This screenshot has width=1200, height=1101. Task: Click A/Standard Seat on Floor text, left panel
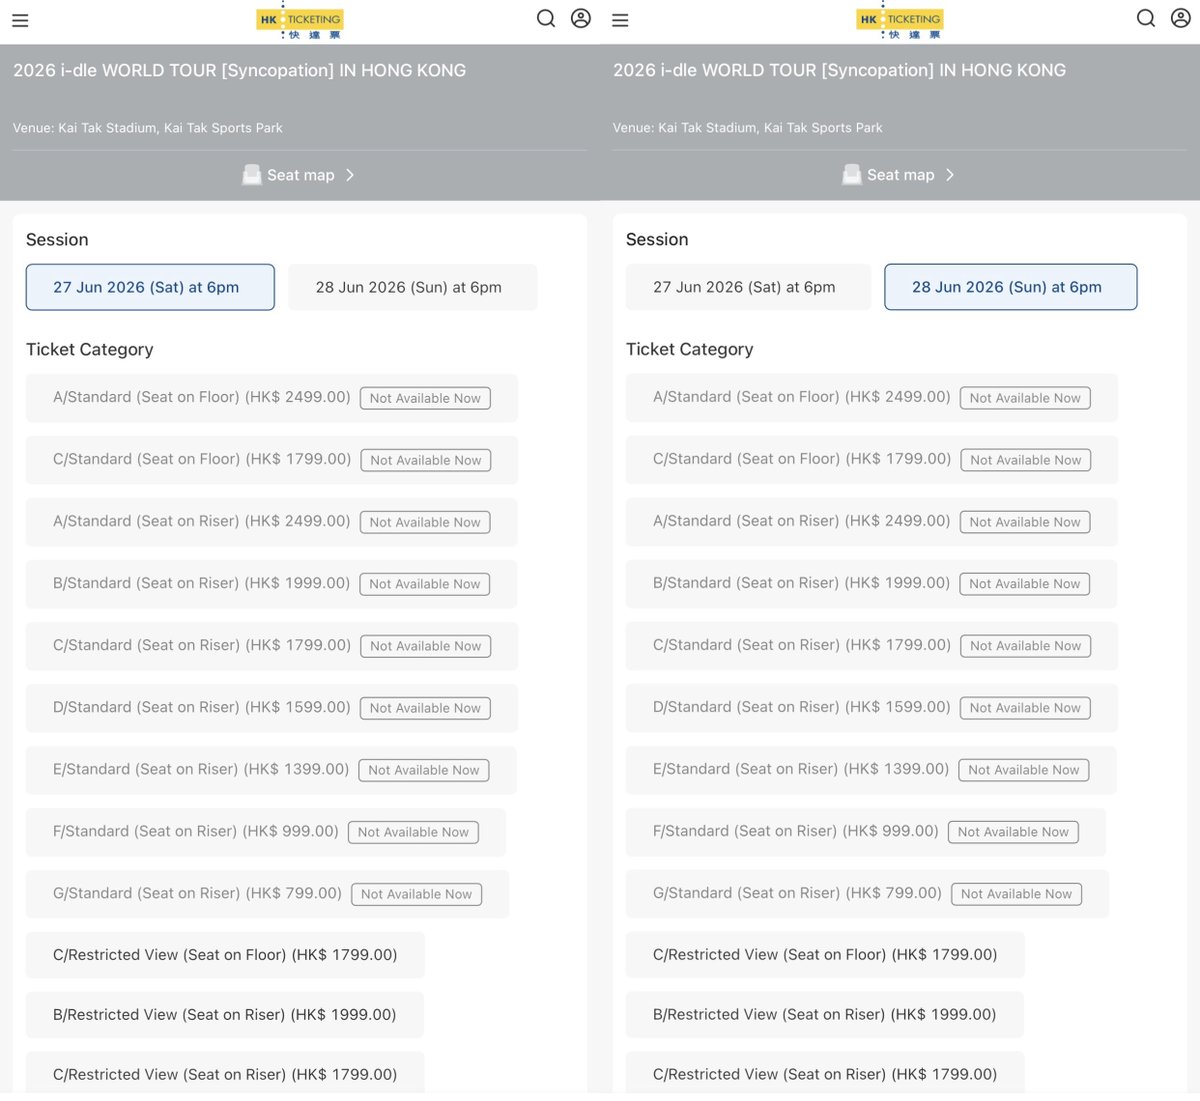[202, 397]
